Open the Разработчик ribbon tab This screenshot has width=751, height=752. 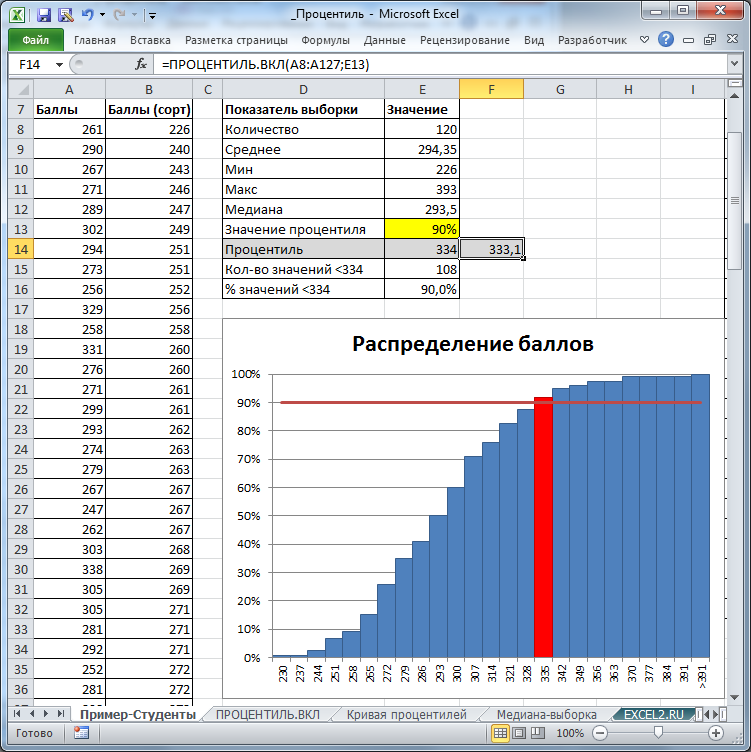pos(592,40)
